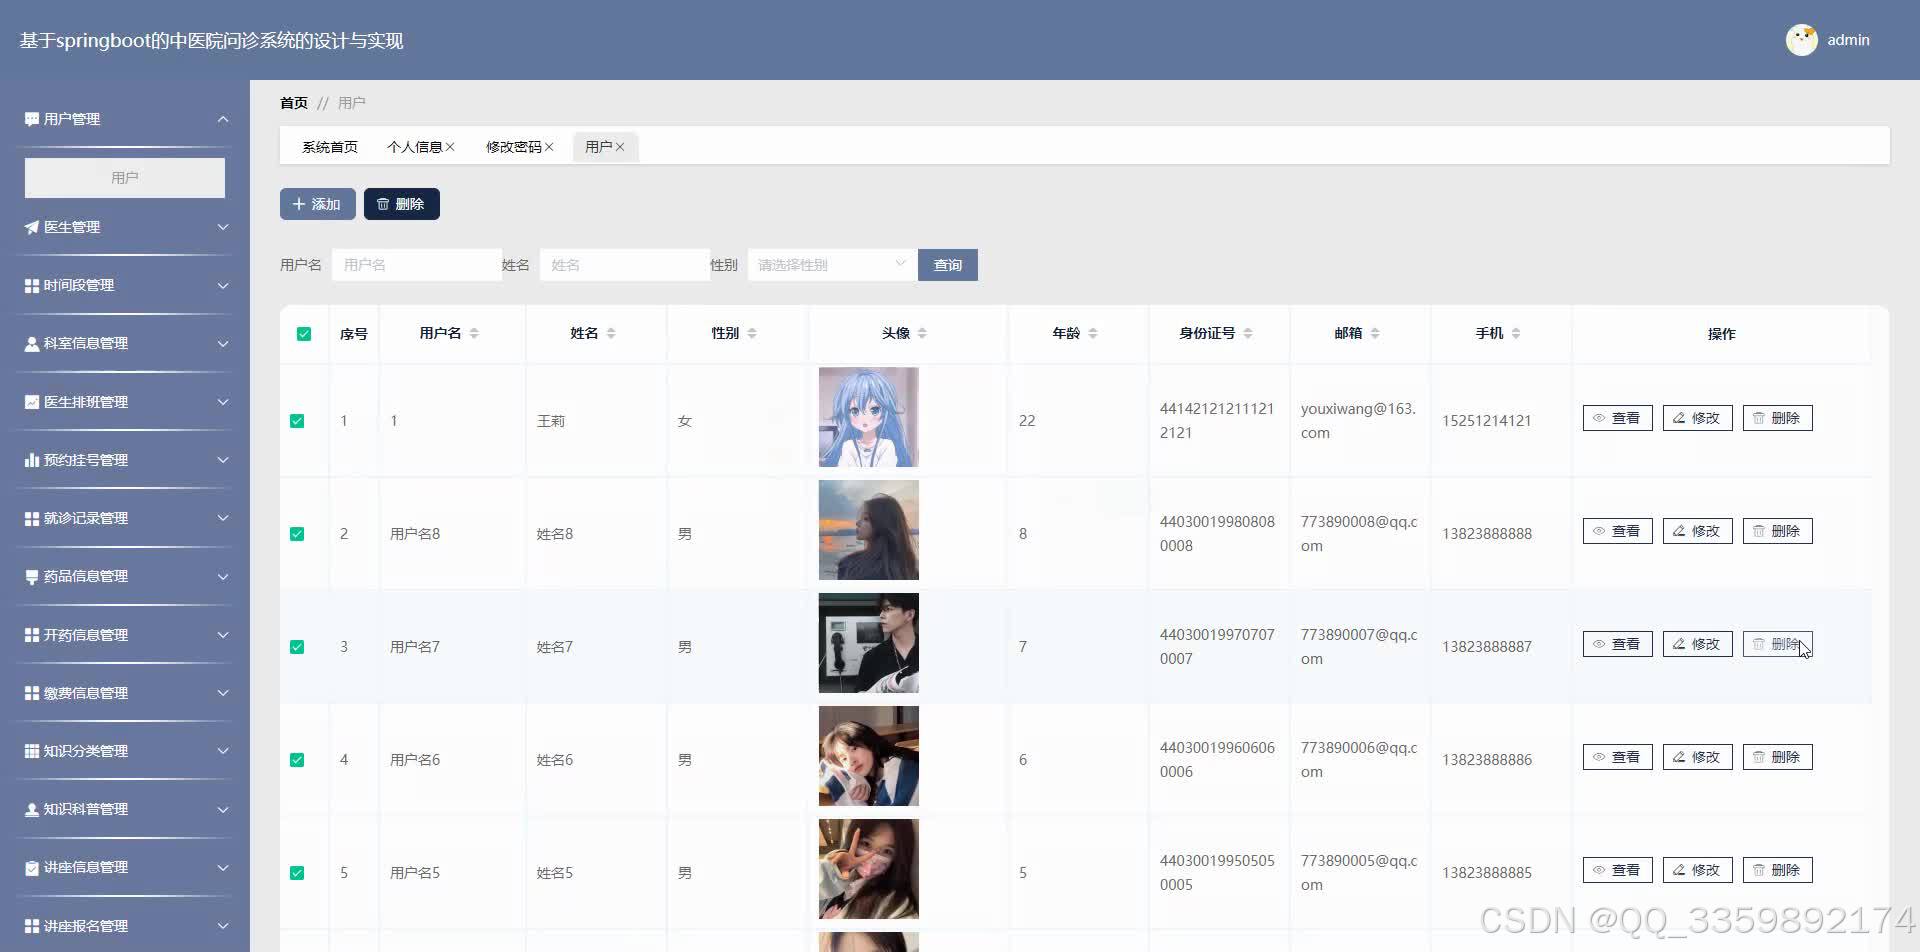Sort by 年龄 column arrows
Image resolution: width=1920 pixels, height=952 pixels.
click(1093, 333)
